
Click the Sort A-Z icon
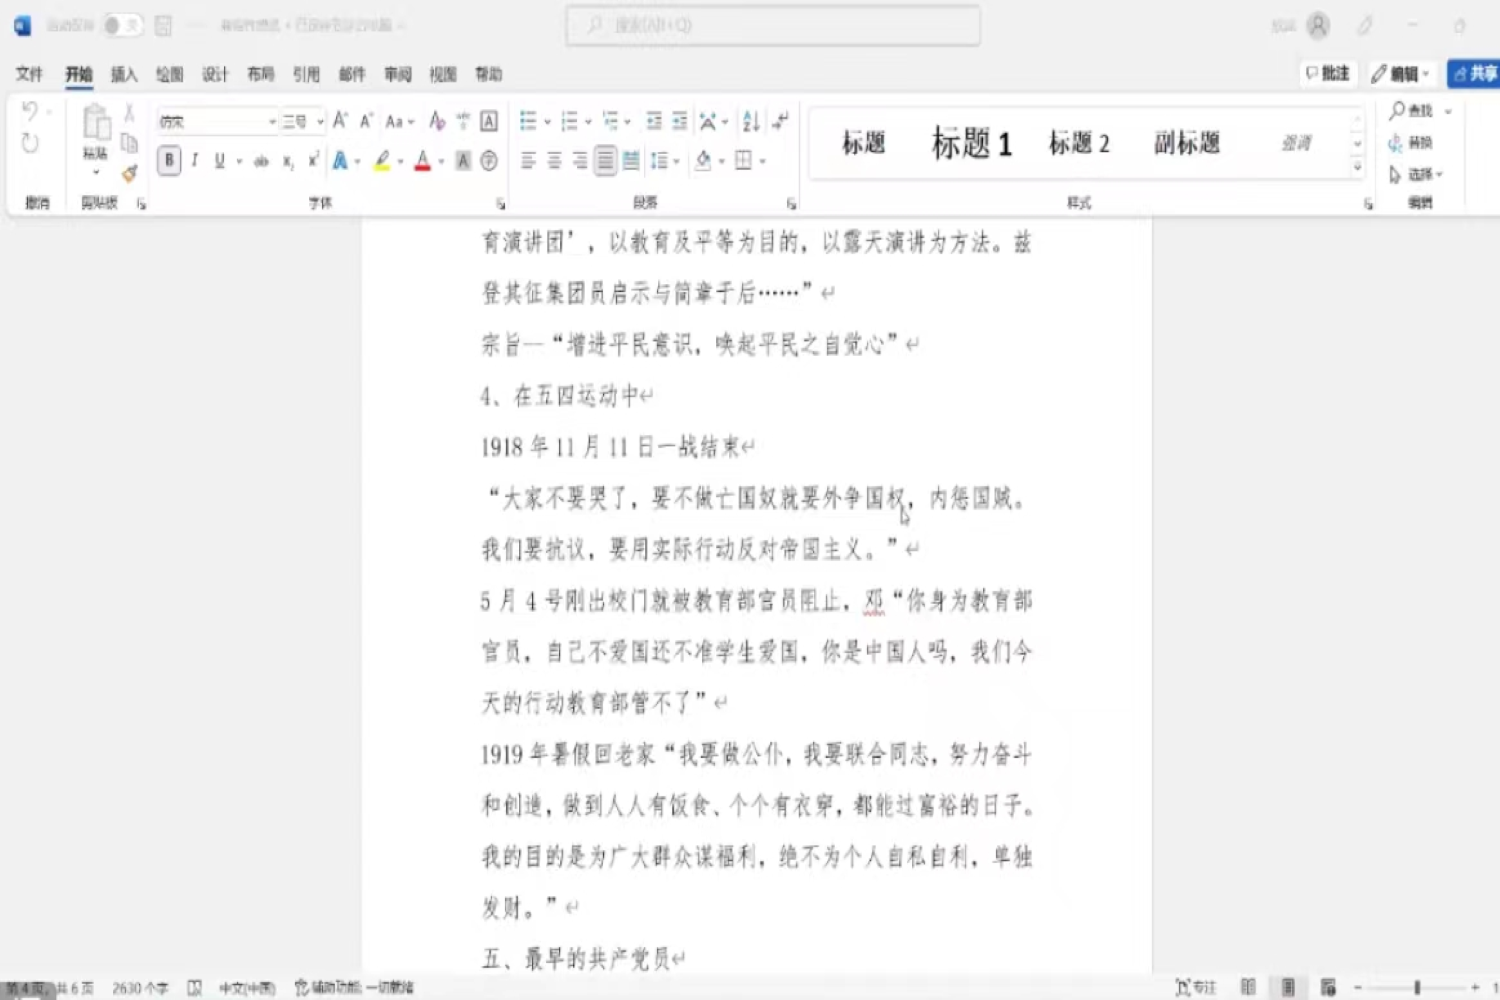(x=751, y=122)
